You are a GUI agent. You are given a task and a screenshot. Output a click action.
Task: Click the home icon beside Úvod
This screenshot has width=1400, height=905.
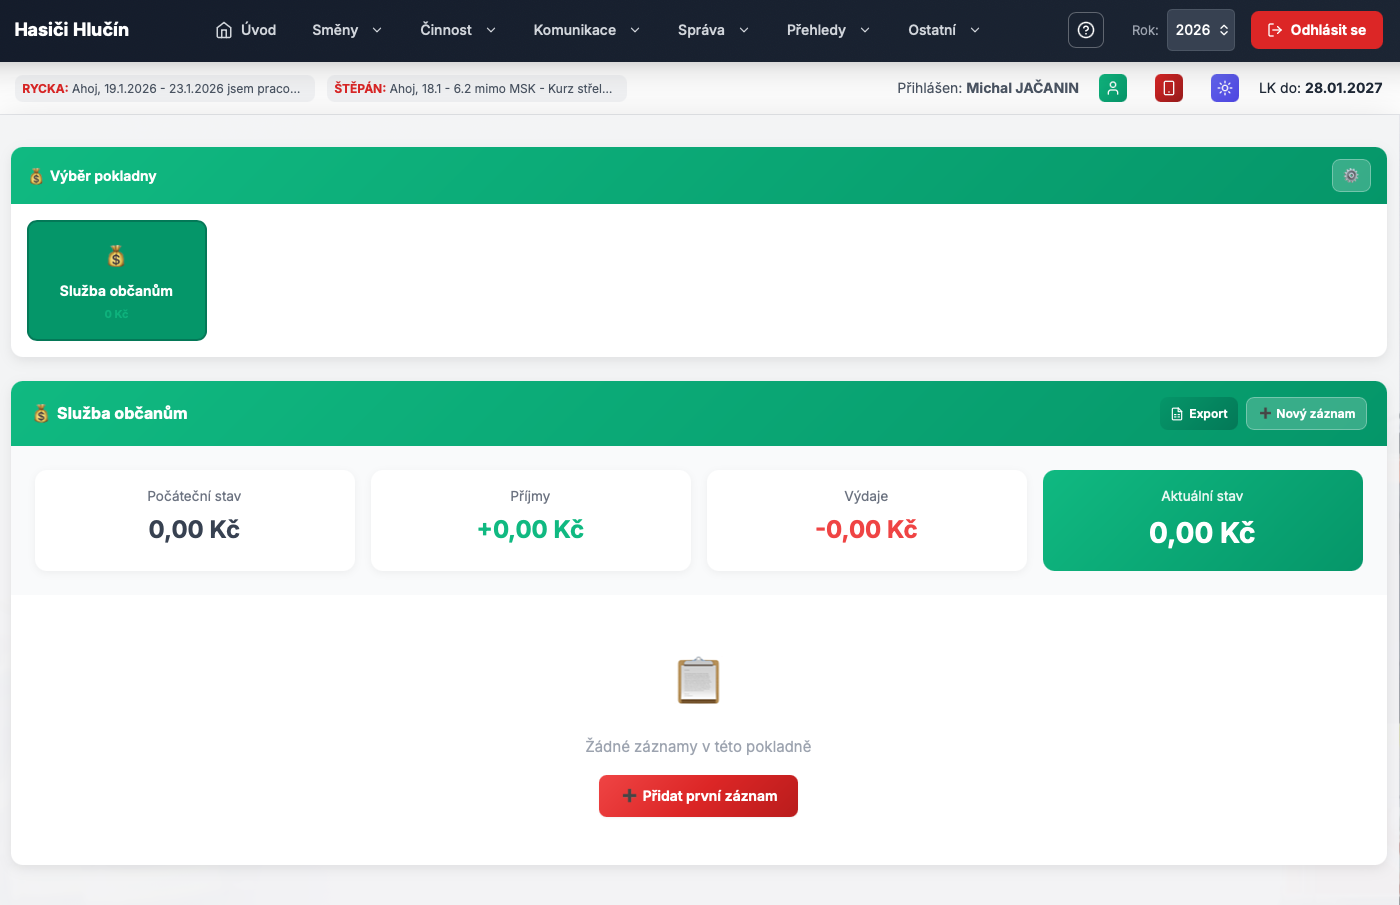point(224,30)
